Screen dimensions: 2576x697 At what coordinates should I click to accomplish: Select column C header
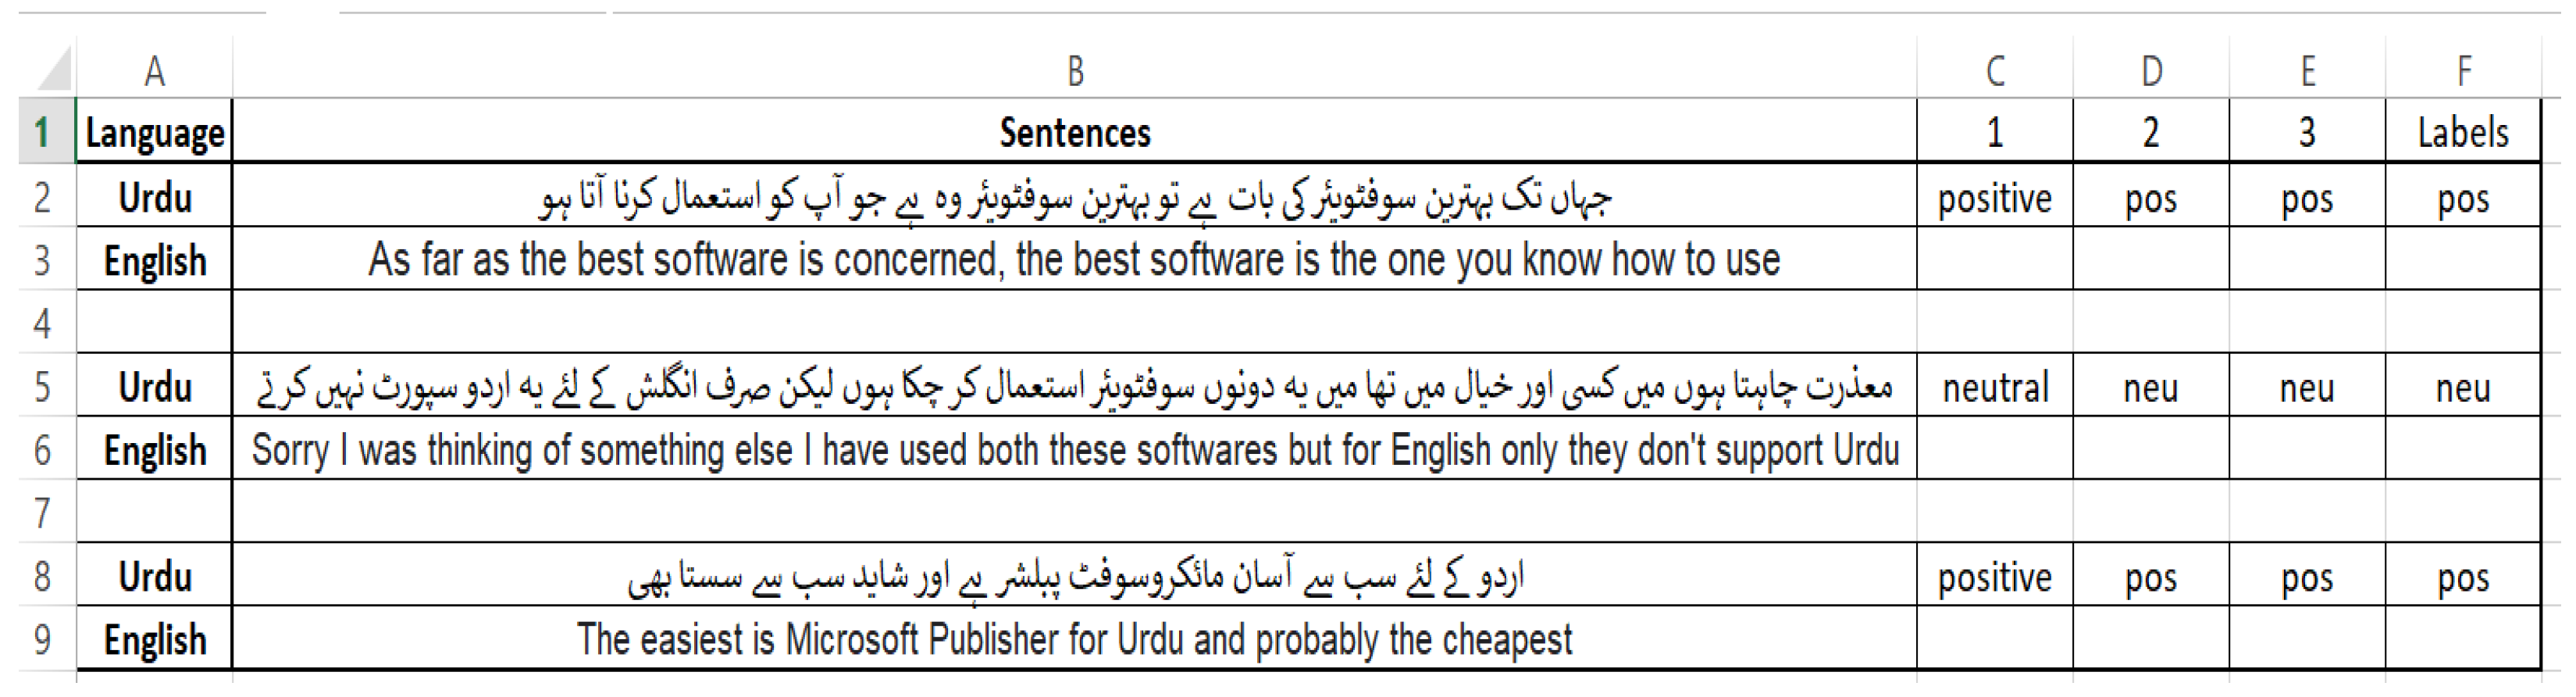click(1994, 71)
